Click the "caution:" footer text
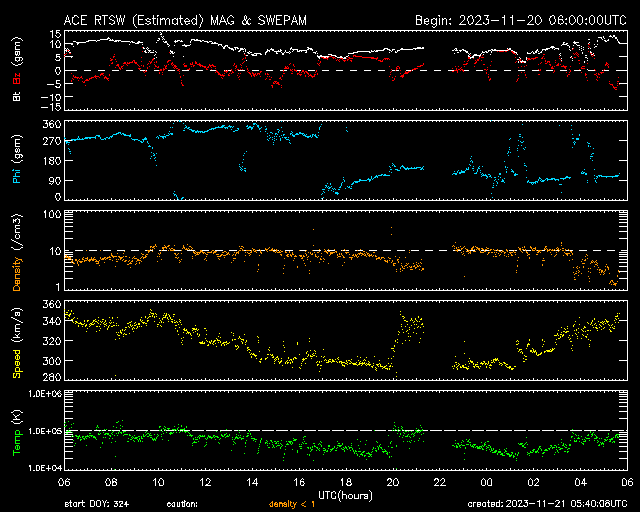 pos(182,504)
